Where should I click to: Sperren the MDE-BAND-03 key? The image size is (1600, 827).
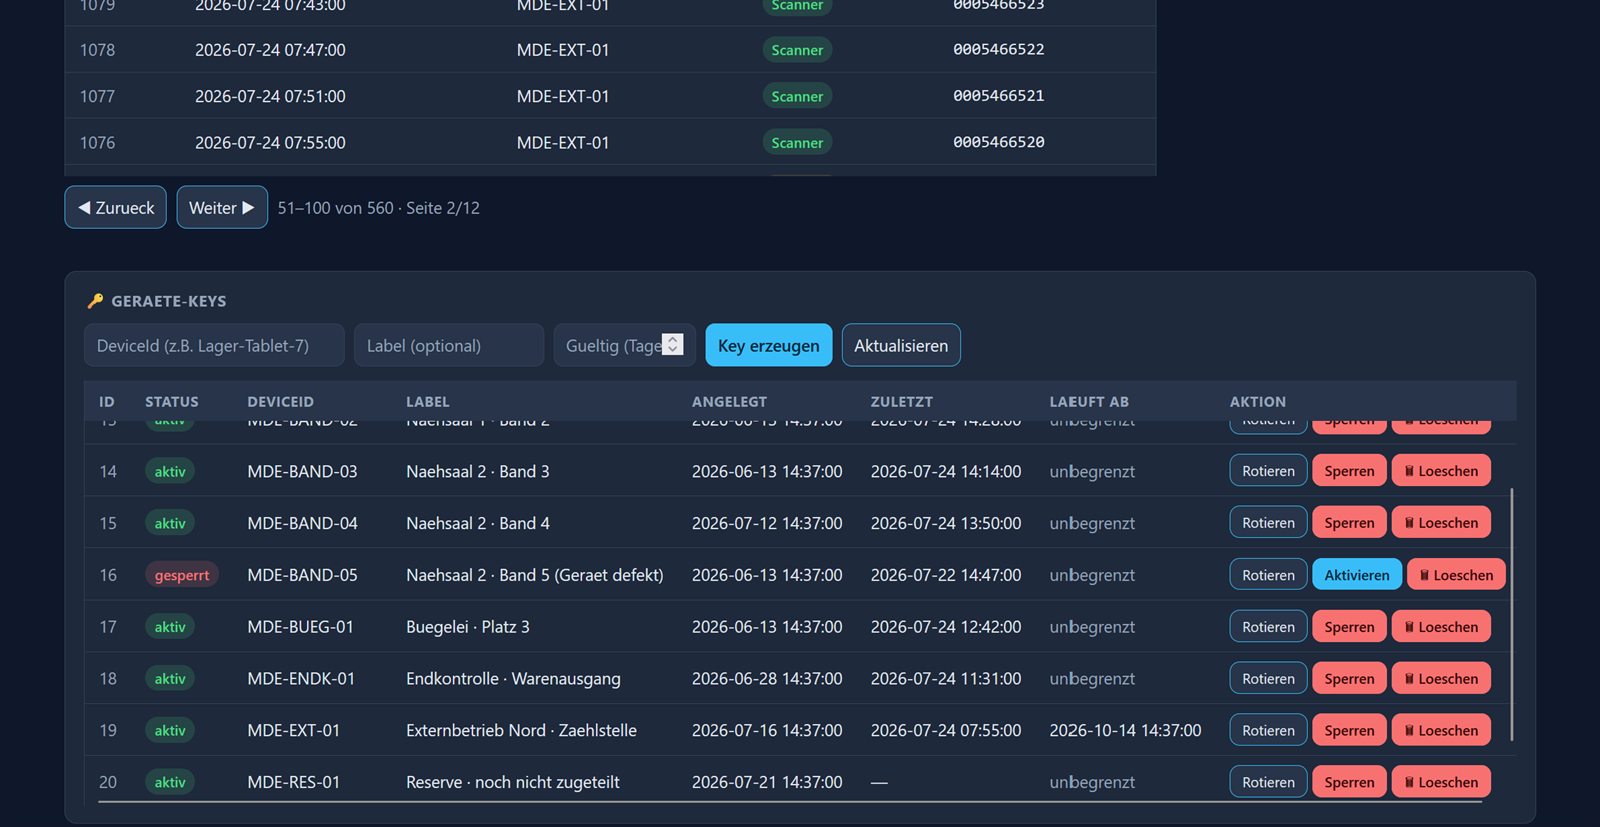coord(1349,471)
